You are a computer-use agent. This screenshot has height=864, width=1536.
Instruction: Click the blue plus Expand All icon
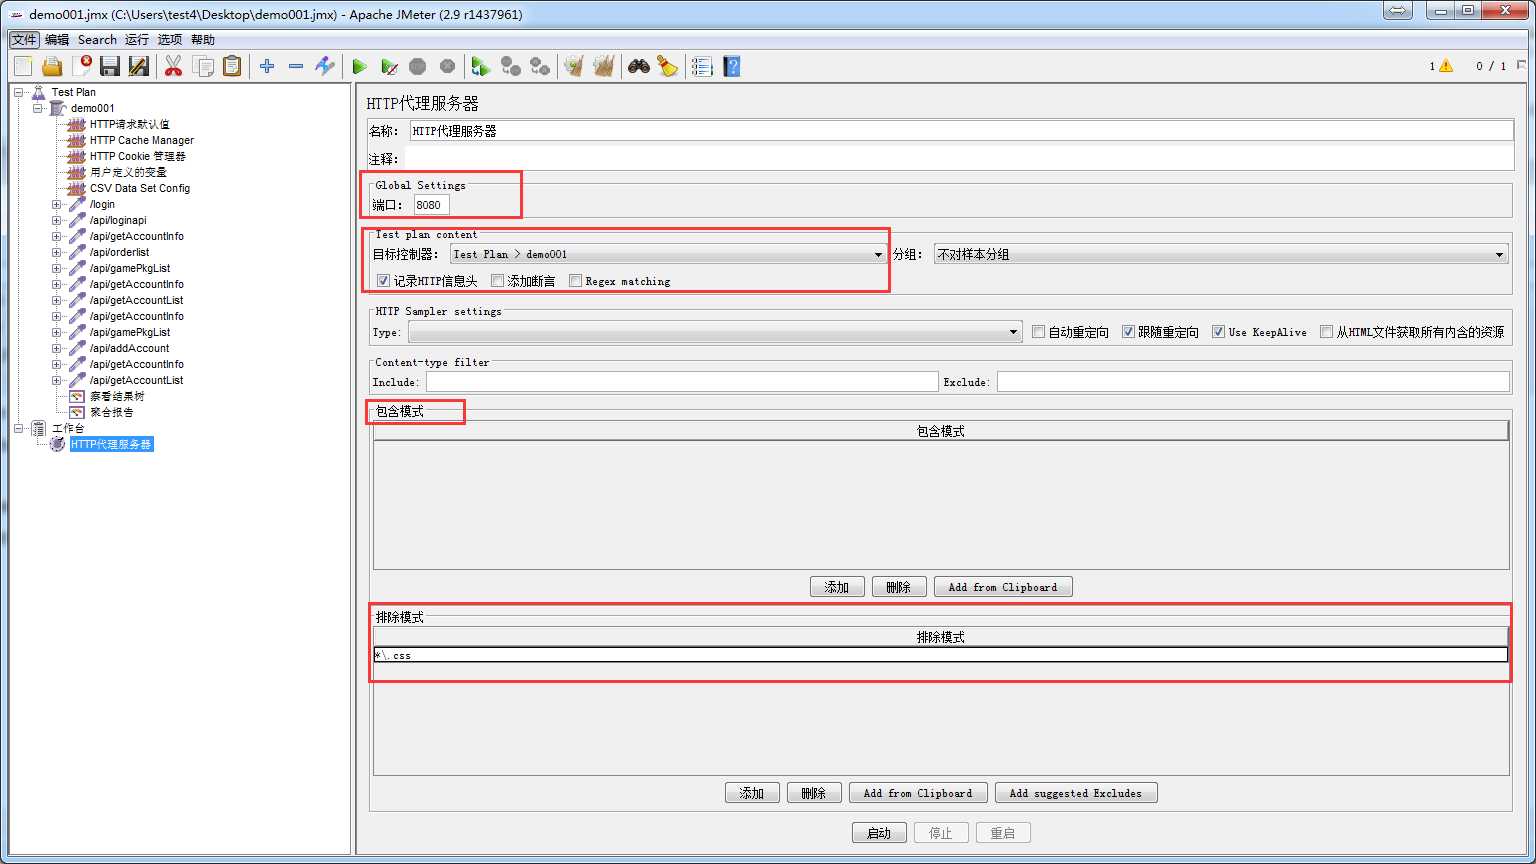coord(267,66)
